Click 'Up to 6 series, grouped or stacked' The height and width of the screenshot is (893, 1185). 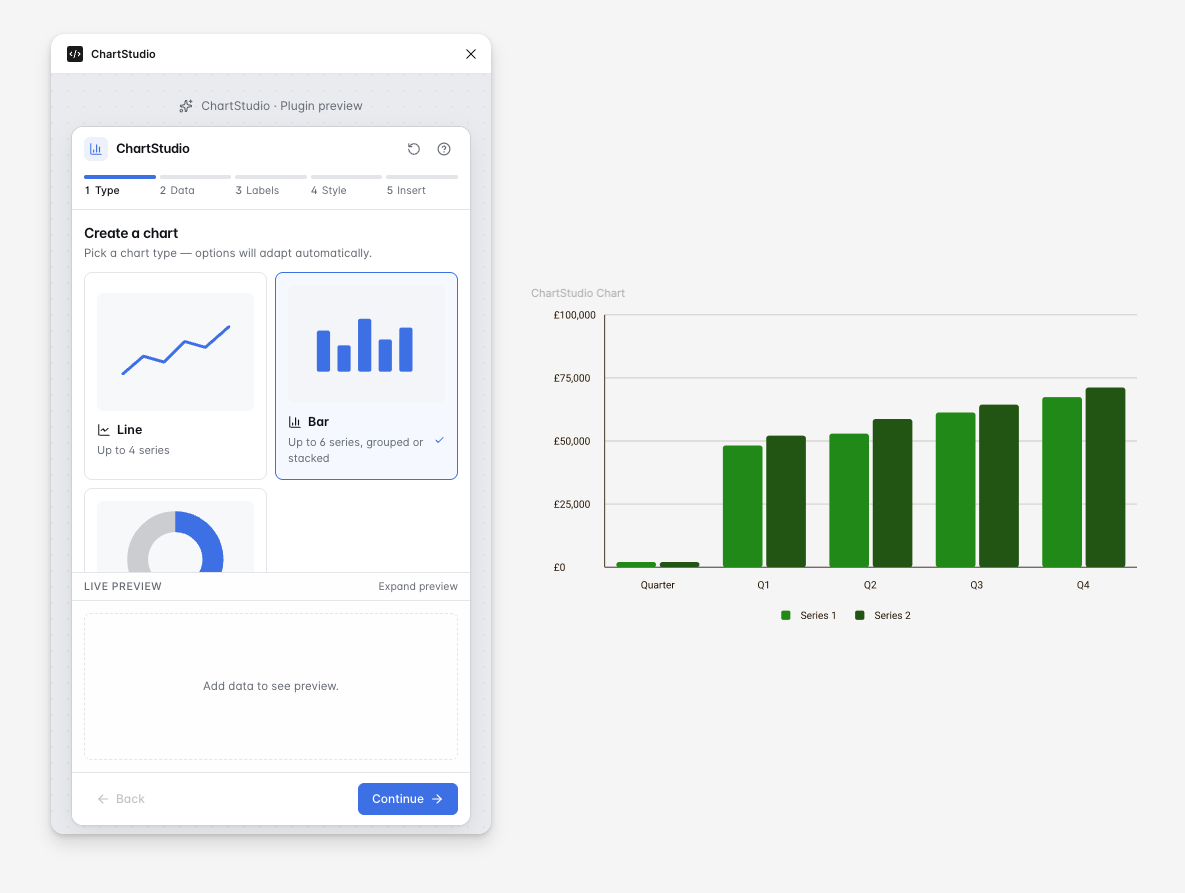[355, 450]
